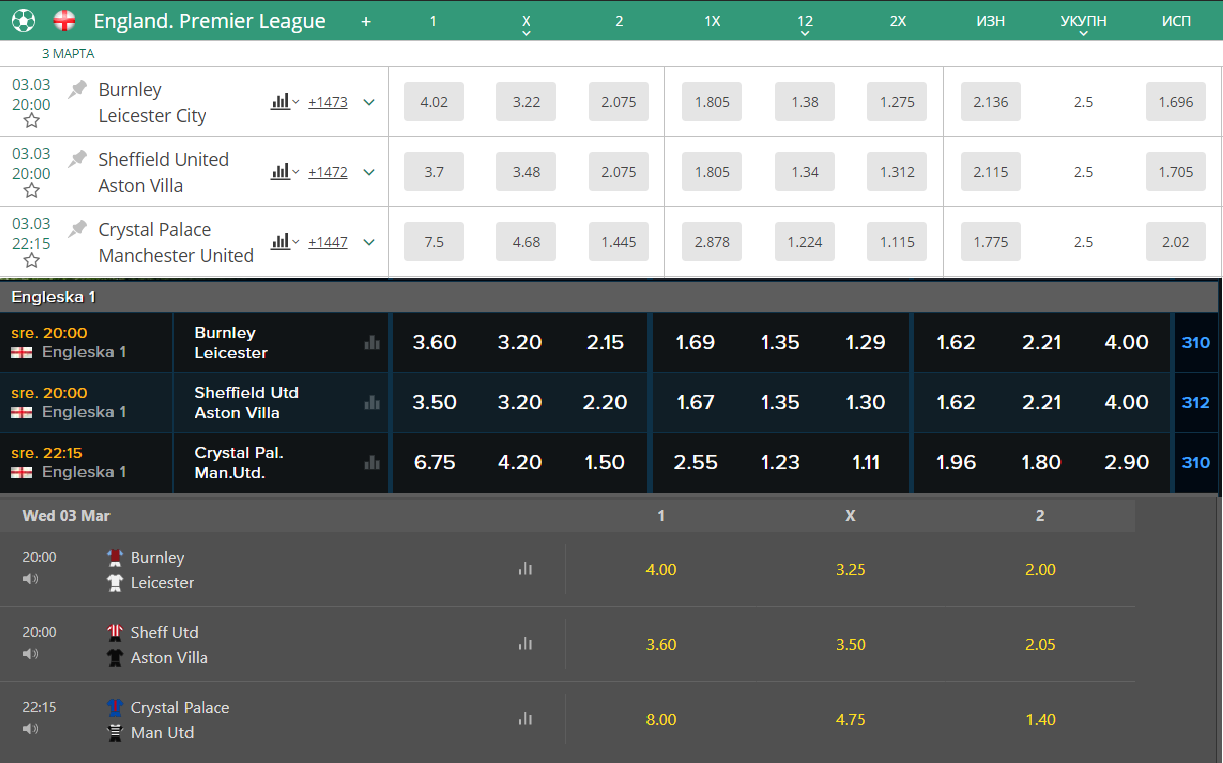Favorite the Burnley vs Leicester City match star
The height and width of the screenshot is (763, 1223).
pyautogui.click(x=31, y=121)
